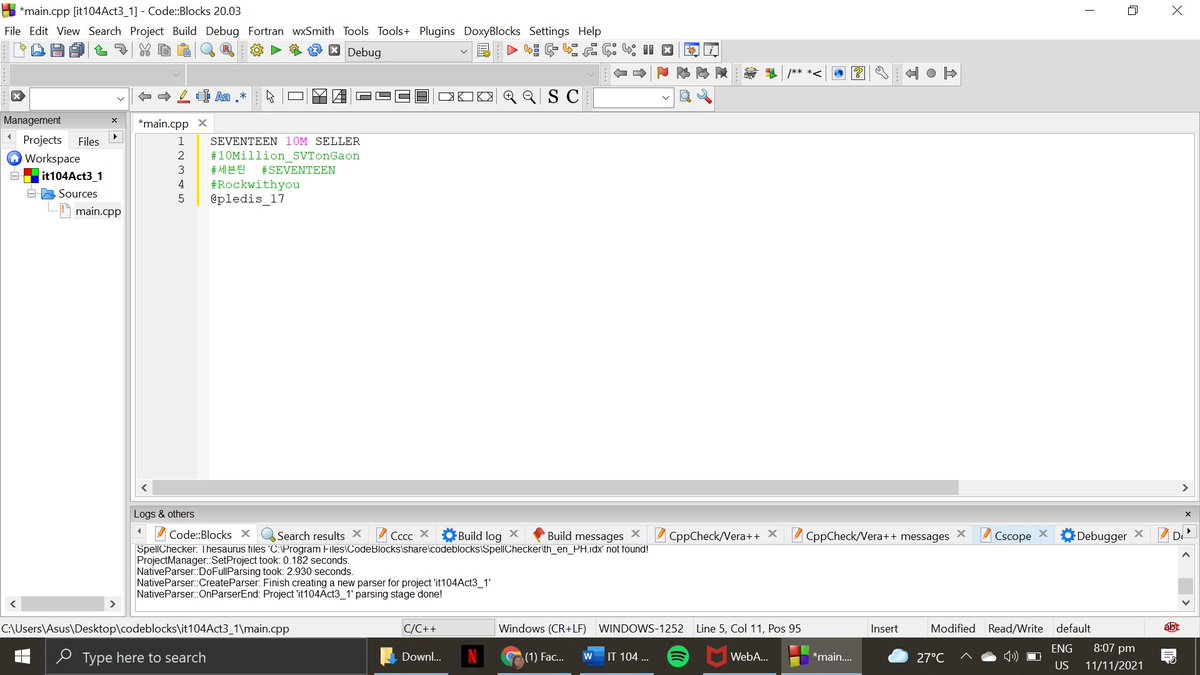The width and height of the screenshot is (1200, 675).
Task: Open the Windows Start menu
Action: click(23, 657)
